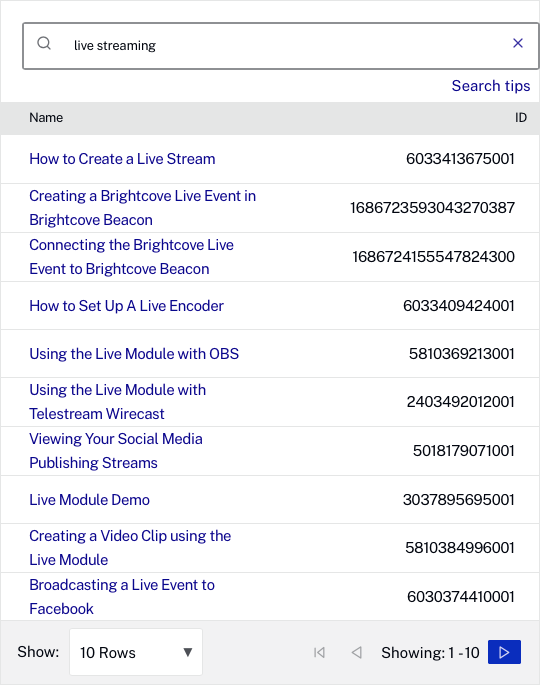Screen dimensions: 540x685
Task: Select ID 1686724155547824300
Action: coord(433,256)
